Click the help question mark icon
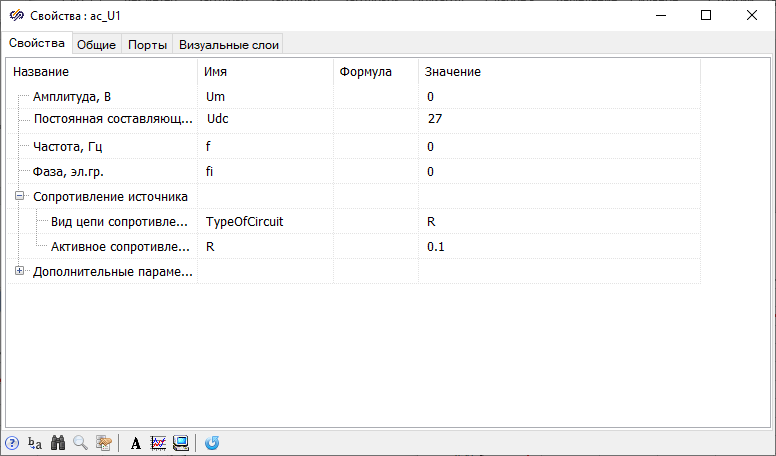Viewport: 776px width, 456px height. pos(12,443)
